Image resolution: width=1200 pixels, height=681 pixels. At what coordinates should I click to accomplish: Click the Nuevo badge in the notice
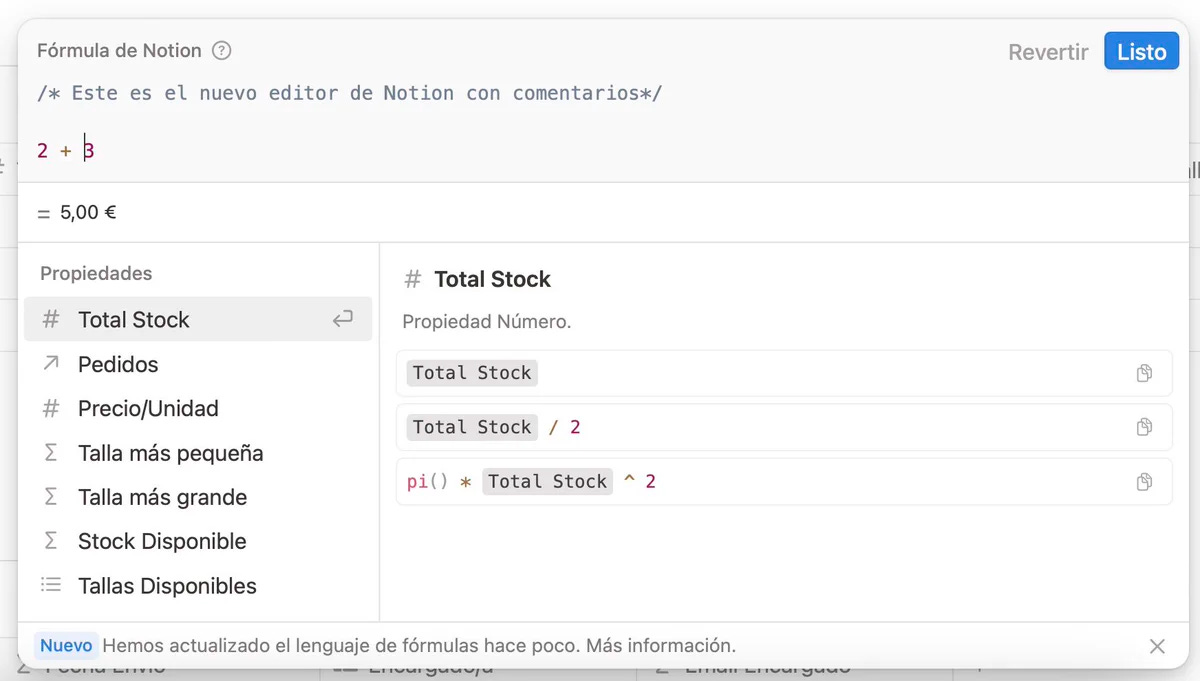66,646
